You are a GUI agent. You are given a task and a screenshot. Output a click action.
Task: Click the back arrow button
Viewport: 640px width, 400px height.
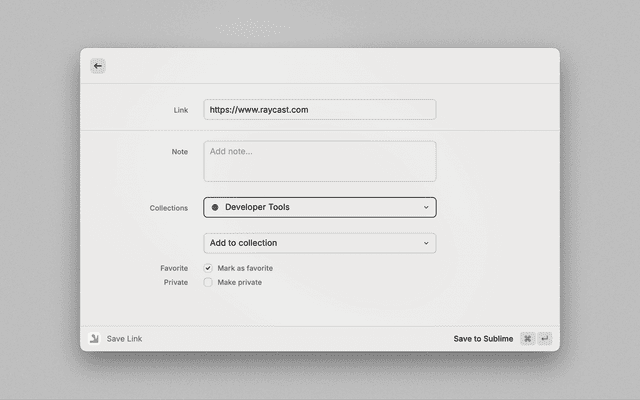(x=97, y=66)
